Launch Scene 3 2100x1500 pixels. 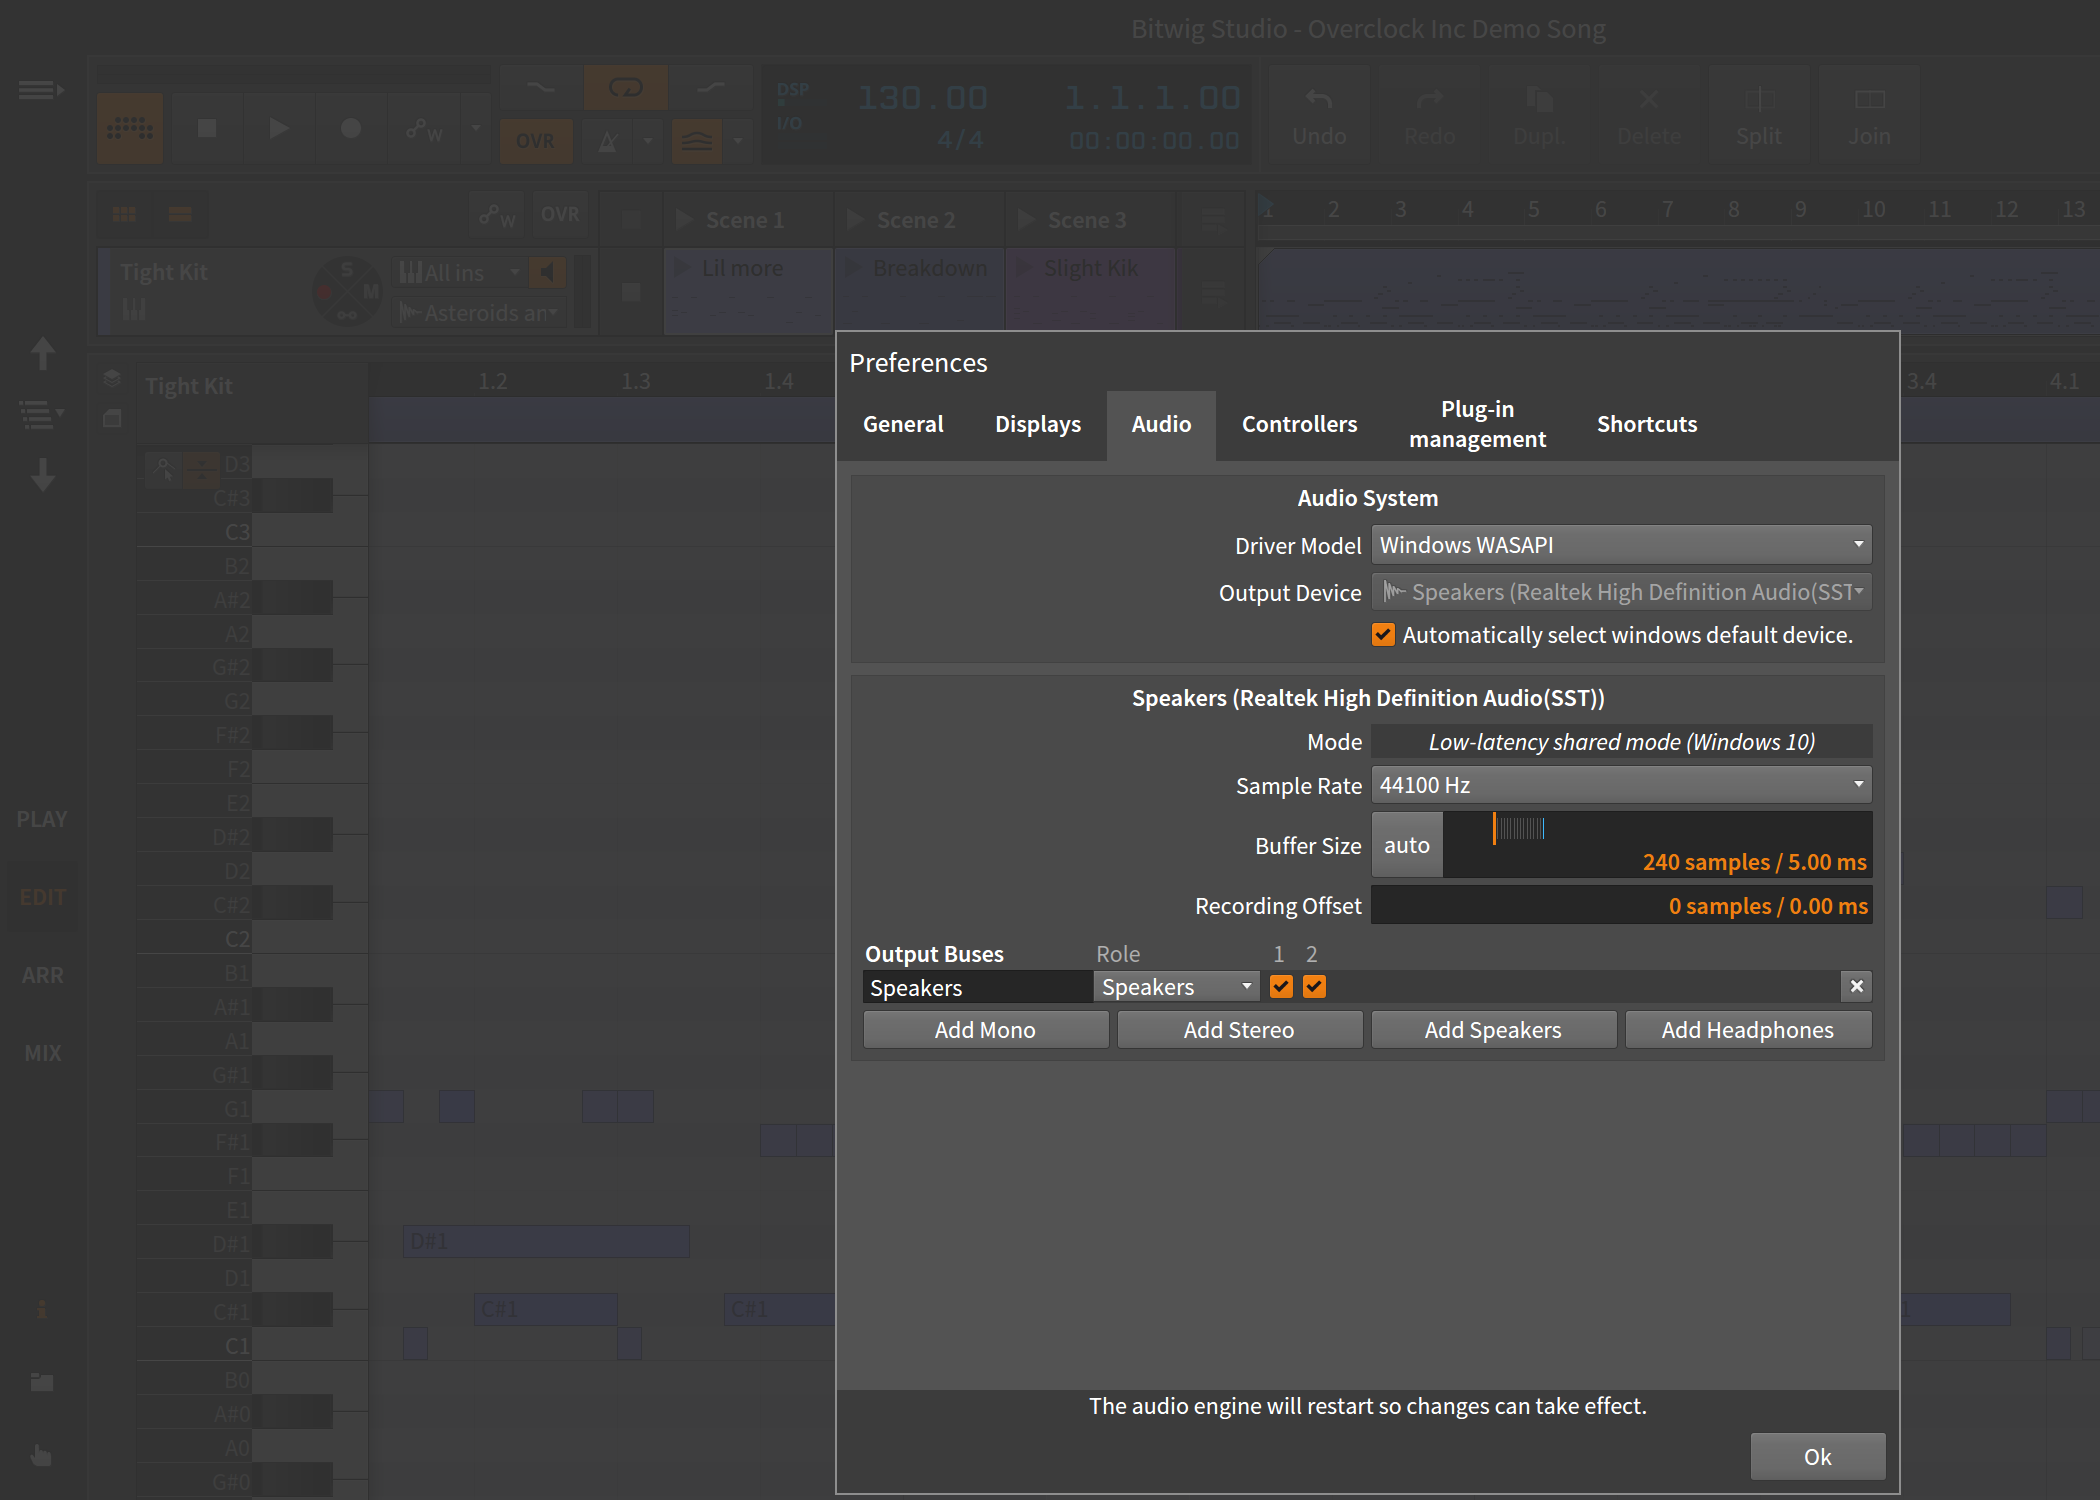coord(1026,219)
